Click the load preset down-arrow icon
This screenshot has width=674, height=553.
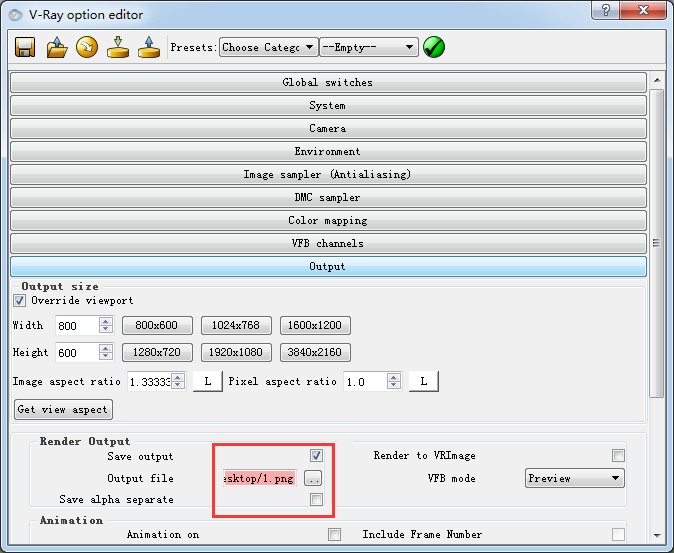[x=118, y=47]
